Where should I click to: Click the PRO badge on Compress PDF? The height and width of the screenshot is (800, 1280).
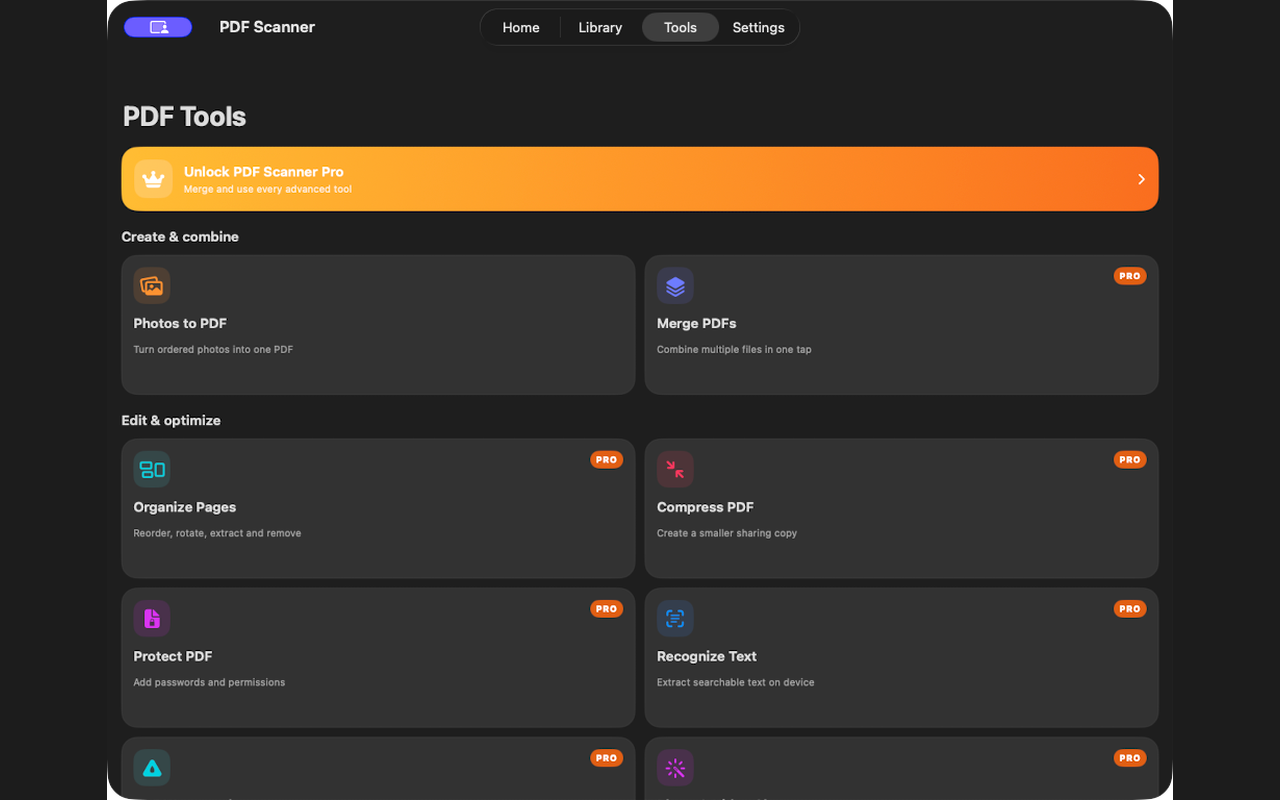point(1130,460)
